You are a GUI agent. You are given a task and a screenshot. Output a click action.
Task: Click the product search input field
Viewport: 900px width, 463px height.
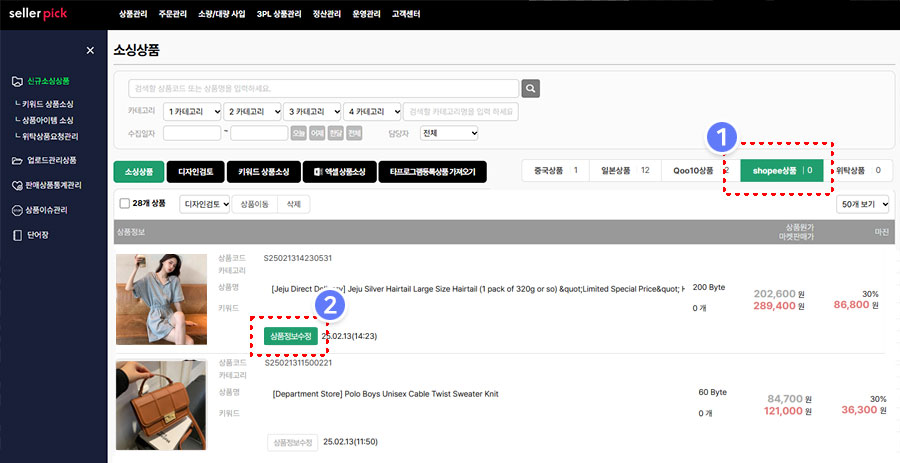(324, 88)
